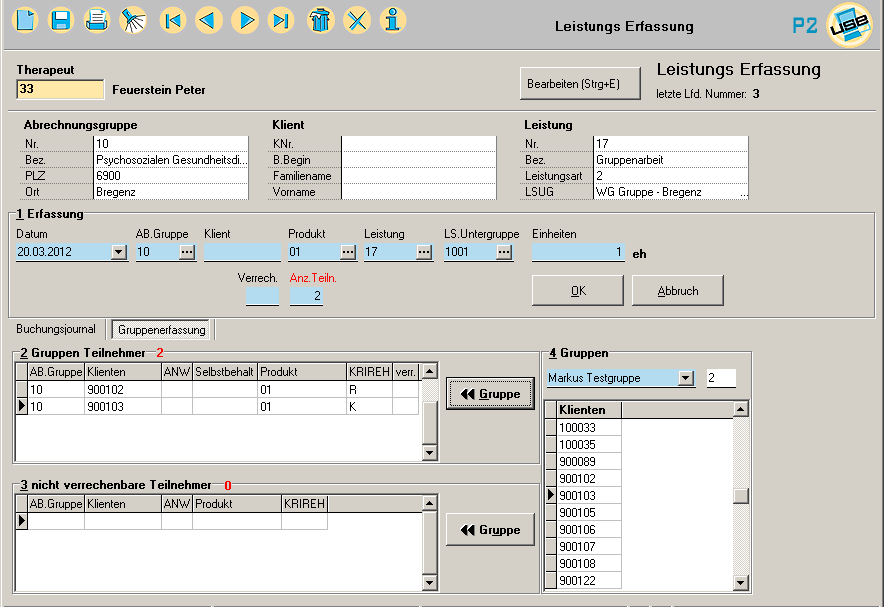This screenshot has height=607, width=884.
Task: Click the new document icon
Action: (x=26, y=19)
